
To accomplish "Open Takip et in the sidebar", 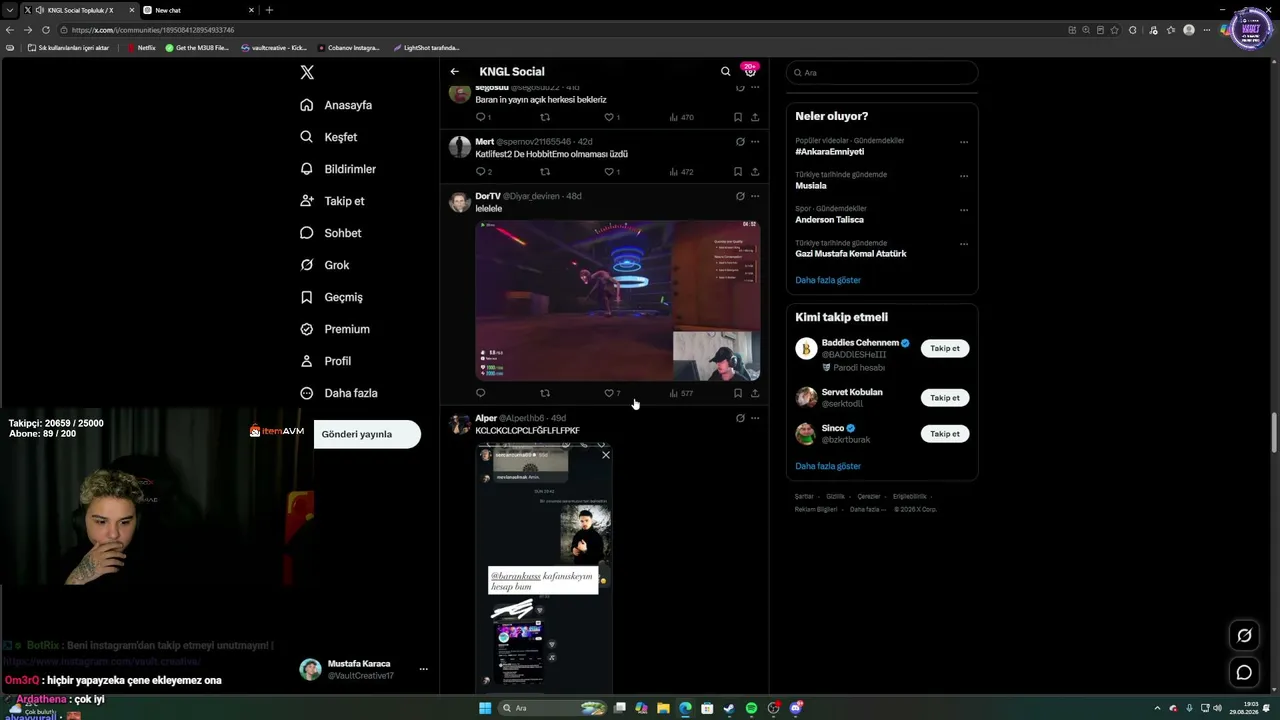I will pos(332,201).
